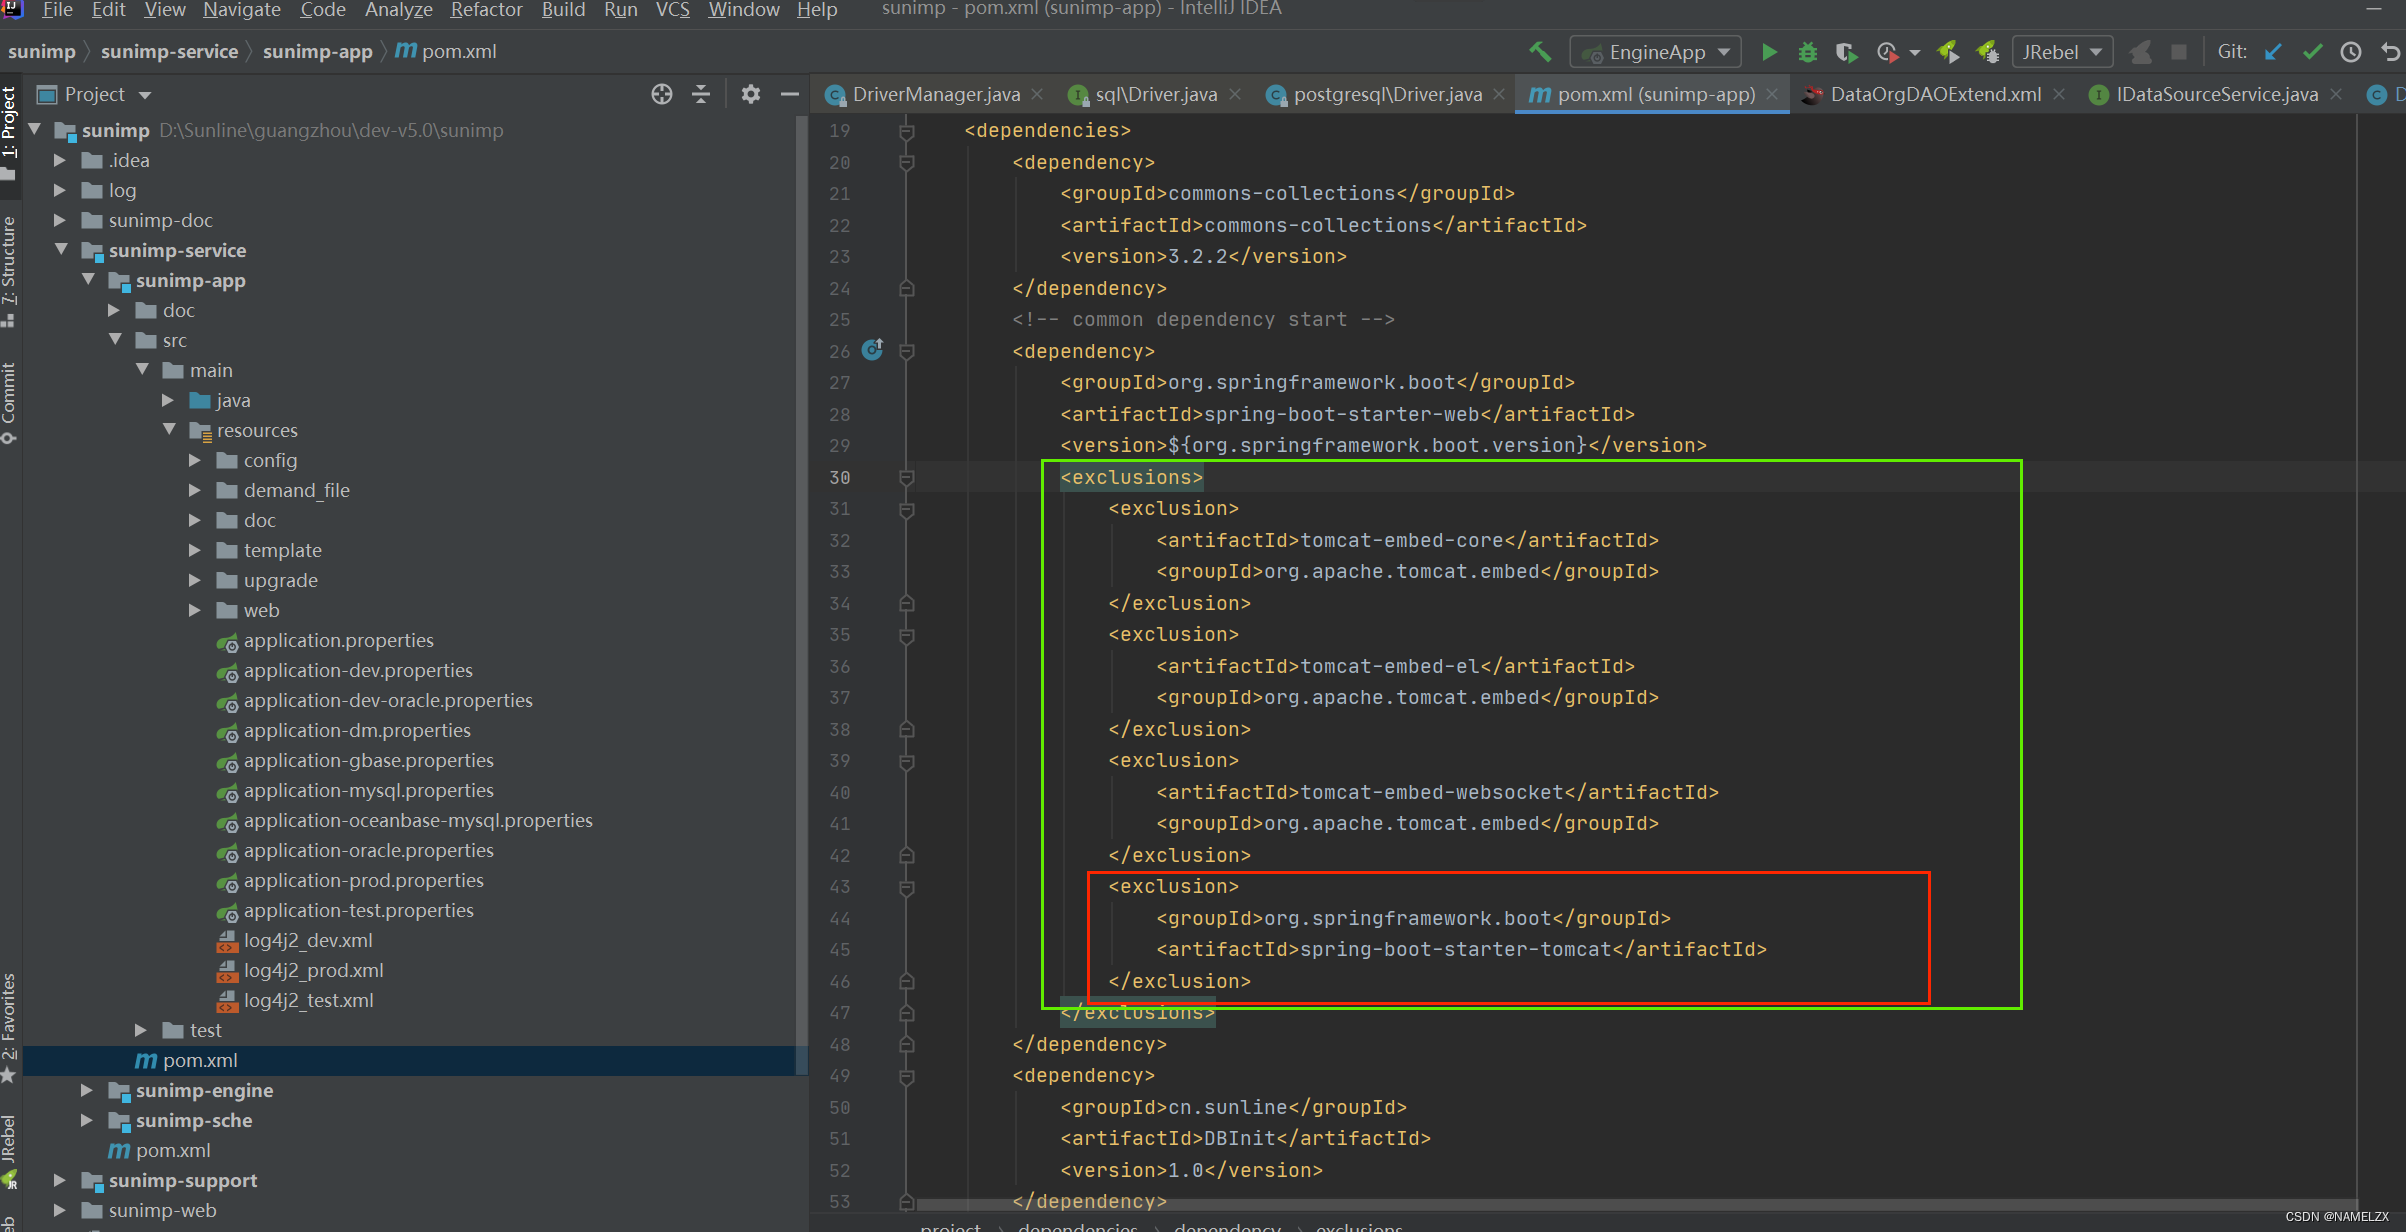Click the Analyze menu in menu bar
The height and width of the screenshot is (1232, 2406).
(x=397, y=13)
